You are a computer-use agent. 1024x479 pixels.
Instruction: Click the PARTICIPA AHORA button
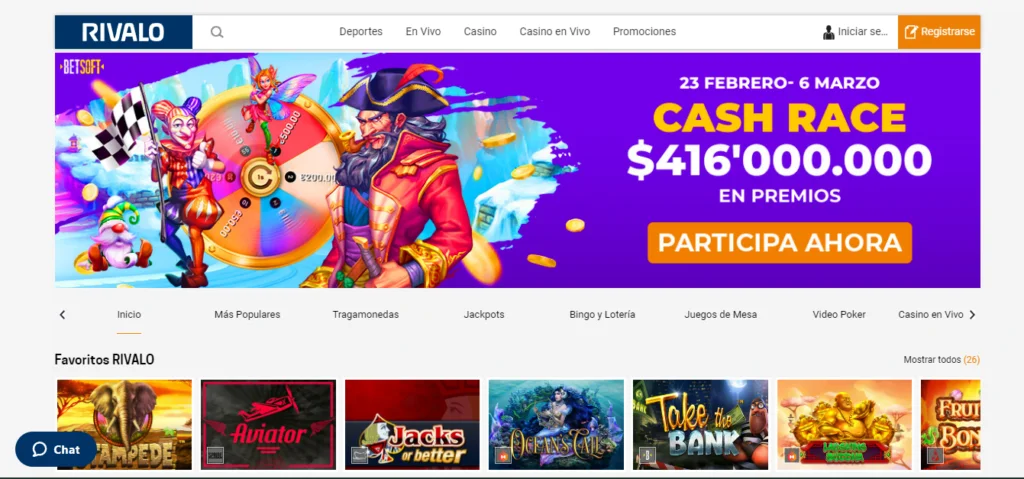[780, 242]
